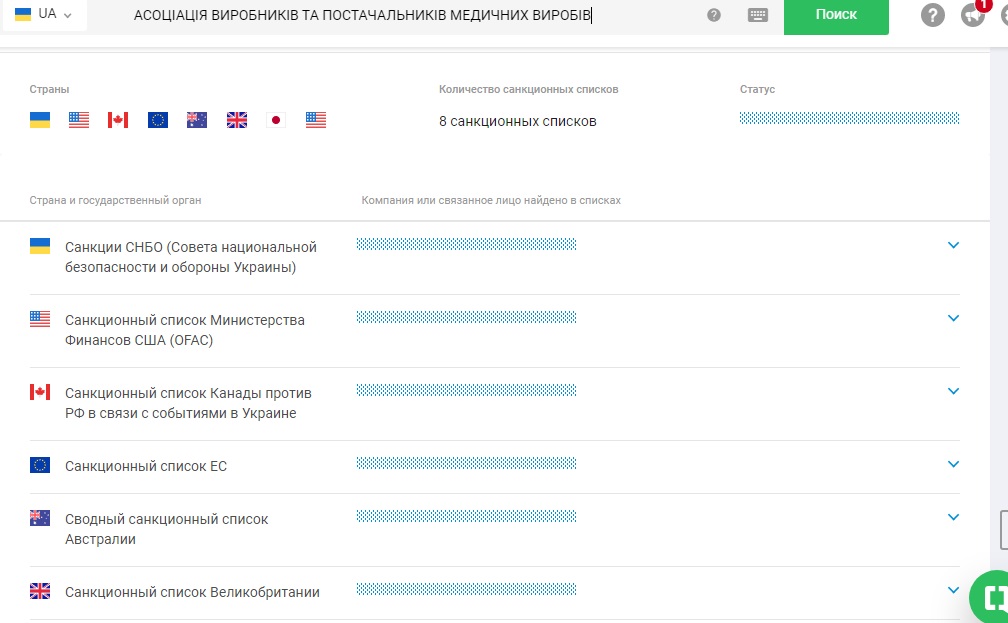The image size is (1008, 623).
Task: Click the Japan flag under Страны
Action: (x=276, y=120)
